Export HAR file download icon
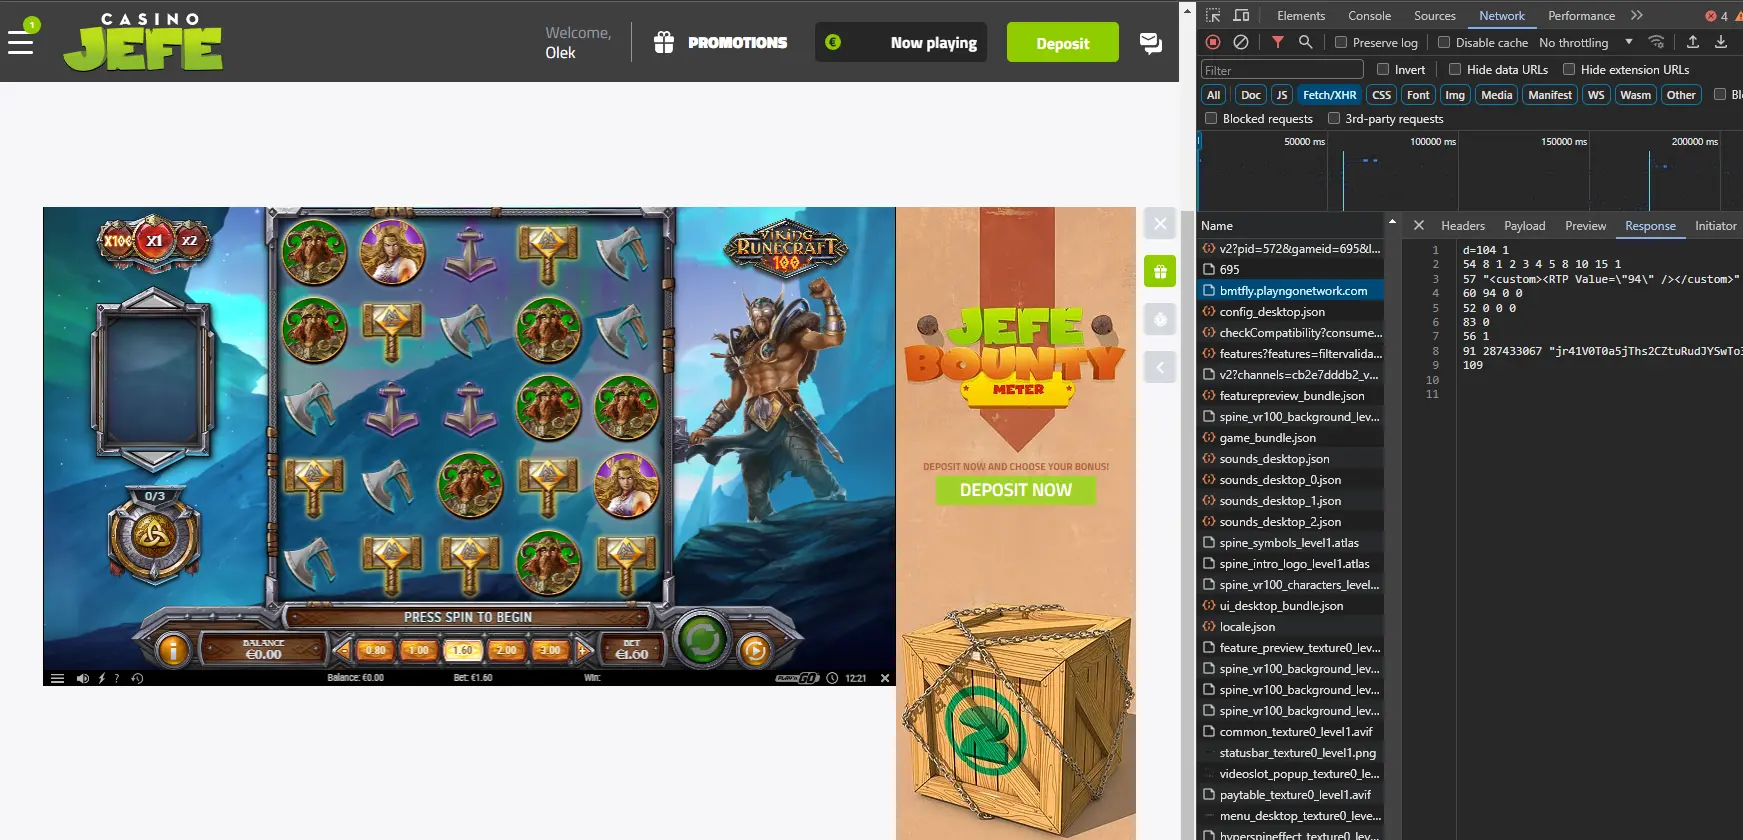Screen dimensions: 1743x840 pyautogui.click(x=1721, y=42)
